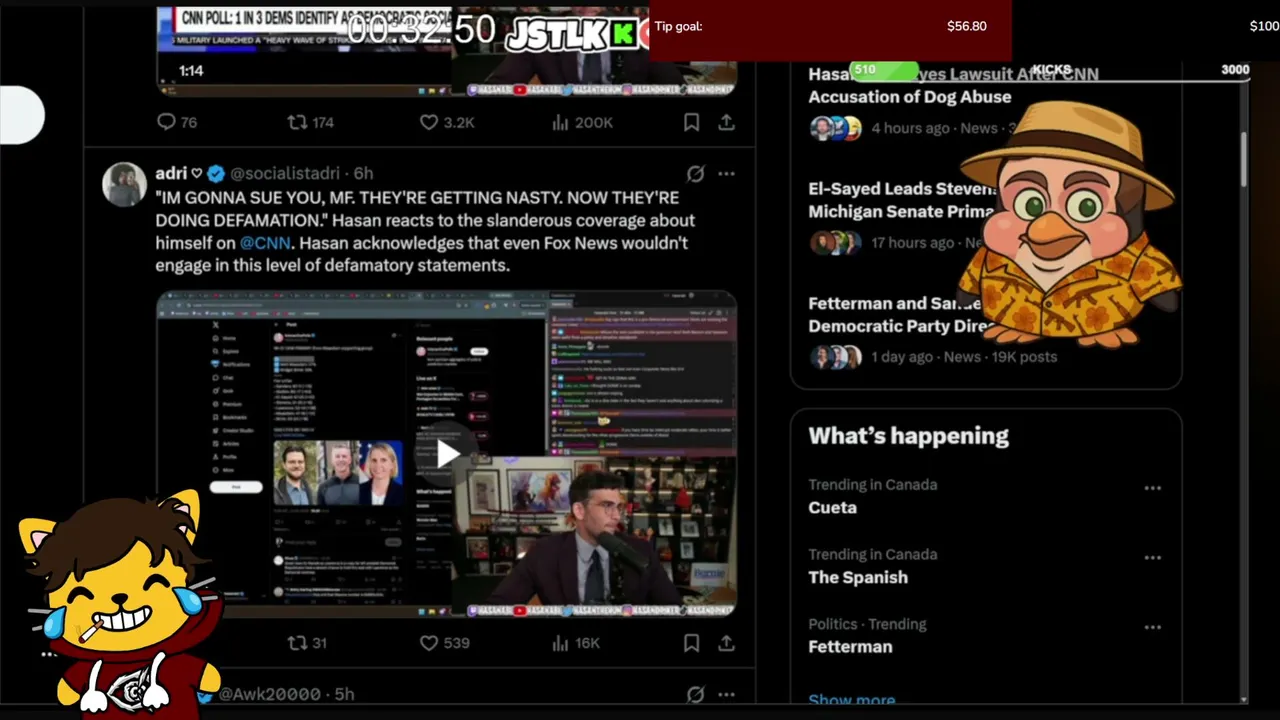Open the more options menu on adri's tweet

(x=726, y=174)
